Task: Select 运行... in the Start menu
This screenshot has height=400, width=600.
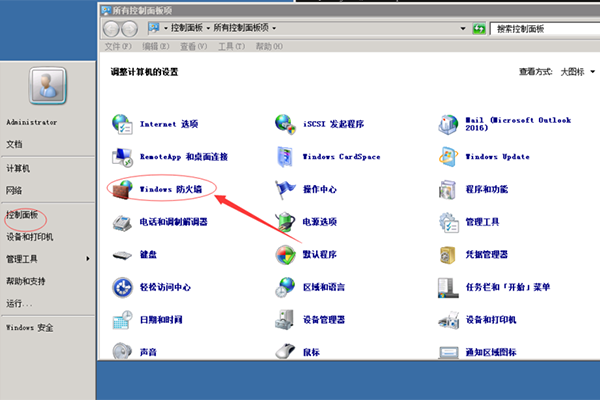Action: (x=19, y=304)
